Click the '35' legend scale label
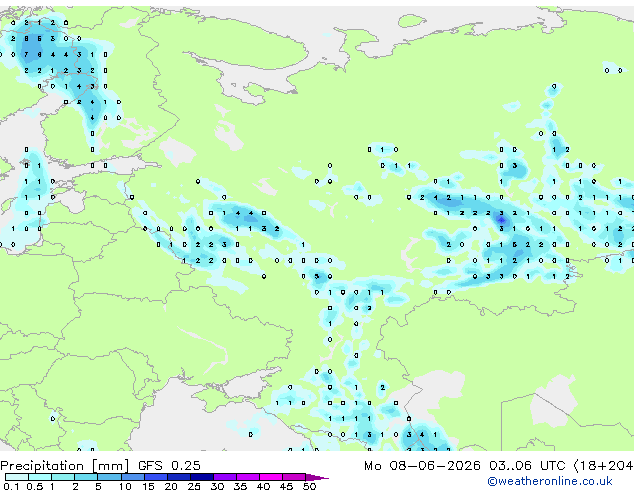This screenshot has height=490, width=634. pos(240,486)
